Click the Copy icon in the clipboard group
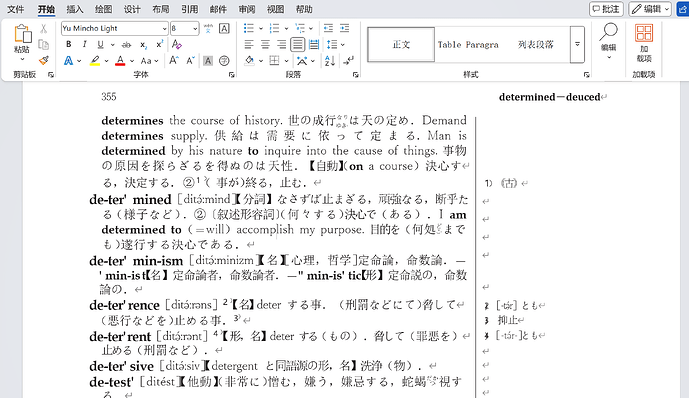The height and width of the screenshot is (398, 689). click(44, 44)
